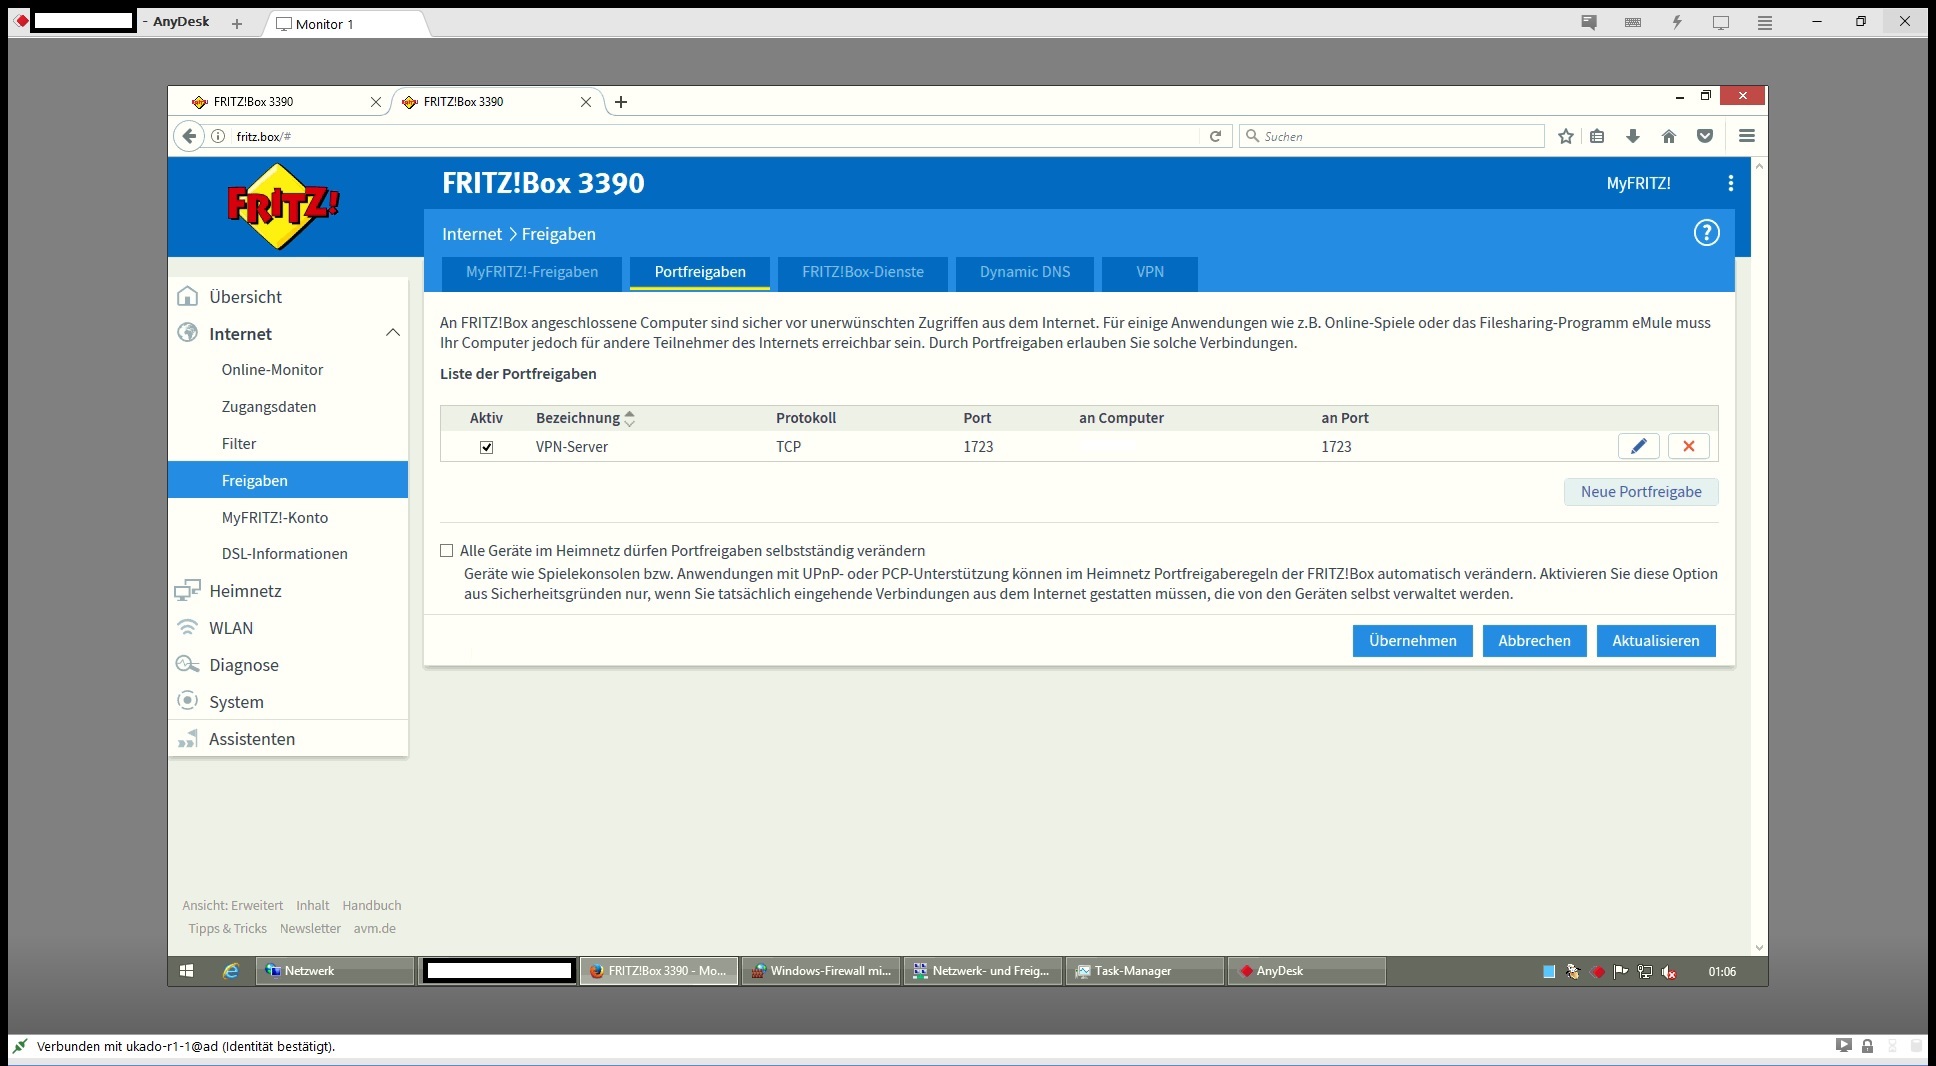Bookmark this page with the star icon
1936x1066 pixels.
click(x=1566, y=136)
